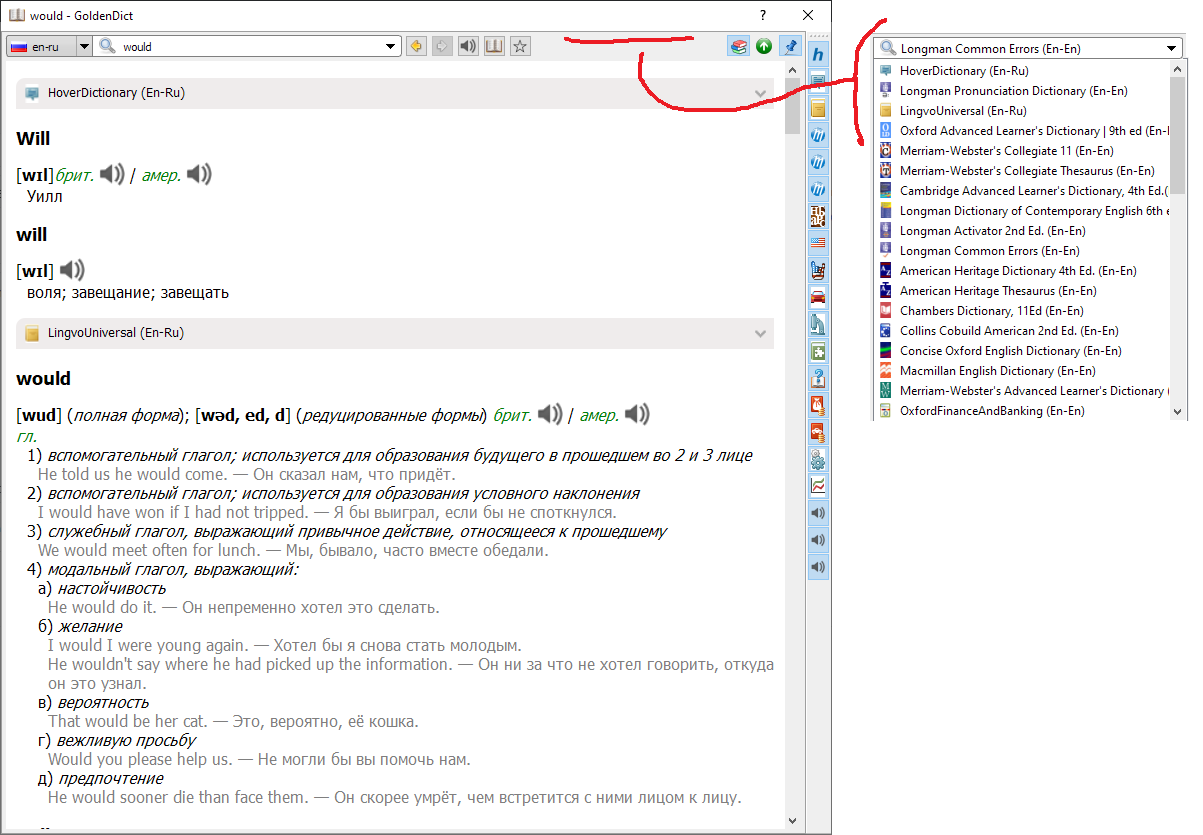
Task: Open dictionaries dialog via stacked books icon
Action: 738,45
